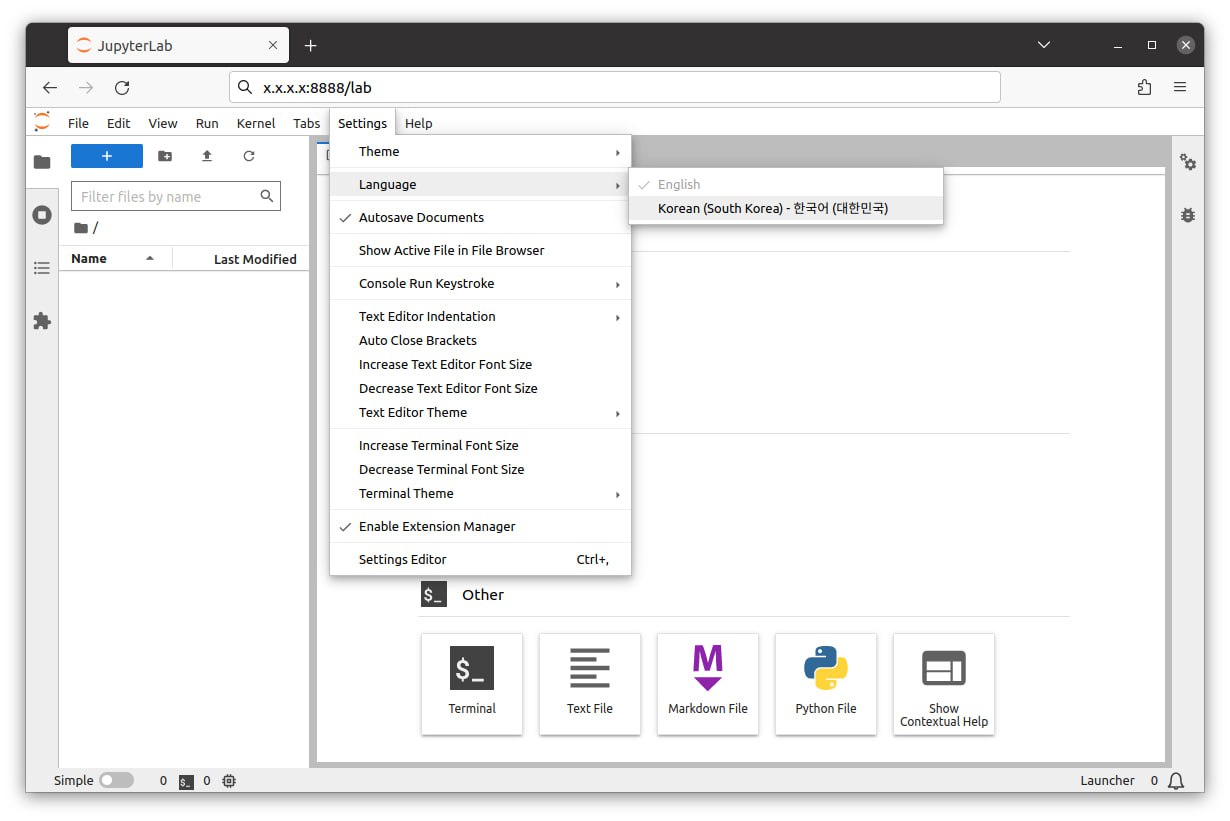Close the open Settings menu
This screenshot has height=821, width=1230.
[x=362, y=123]
